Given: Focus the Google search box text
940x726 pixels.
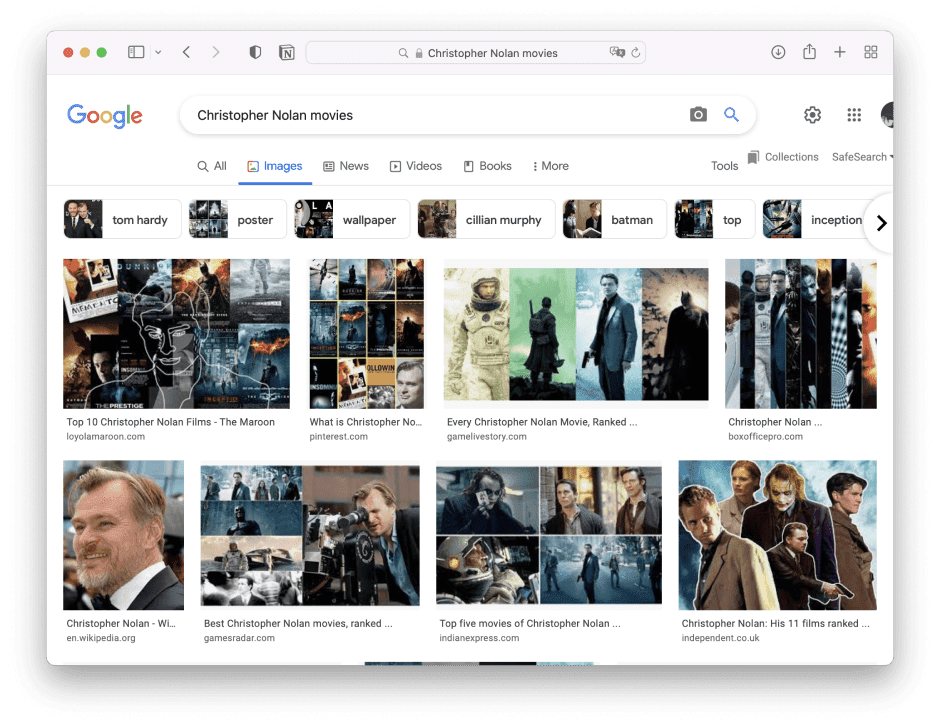Looking at the screenshot, I should tap(275, 115).
